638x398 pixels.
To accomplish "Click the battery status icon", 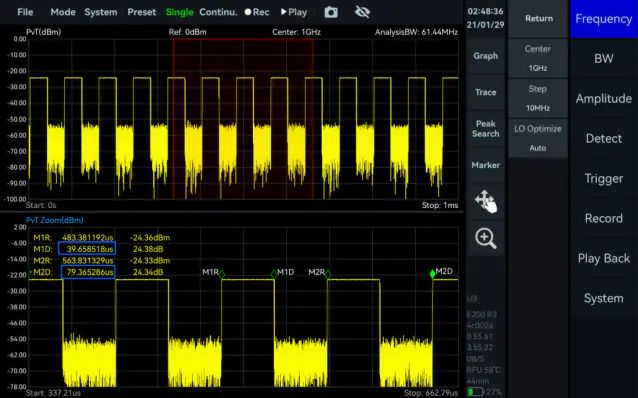I will [475, 392].
